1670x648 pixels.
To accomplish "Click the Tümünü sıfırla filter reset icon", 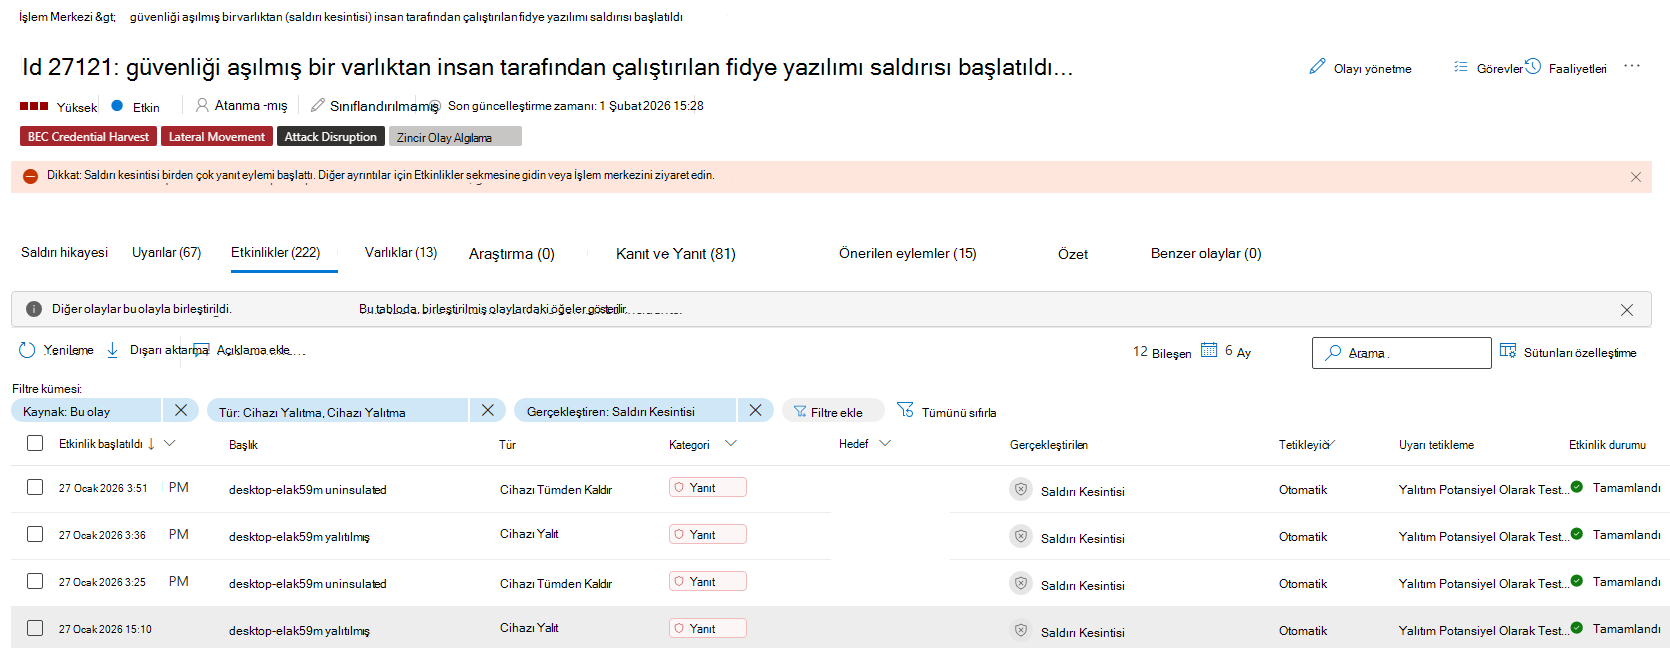I will point(905,409).
